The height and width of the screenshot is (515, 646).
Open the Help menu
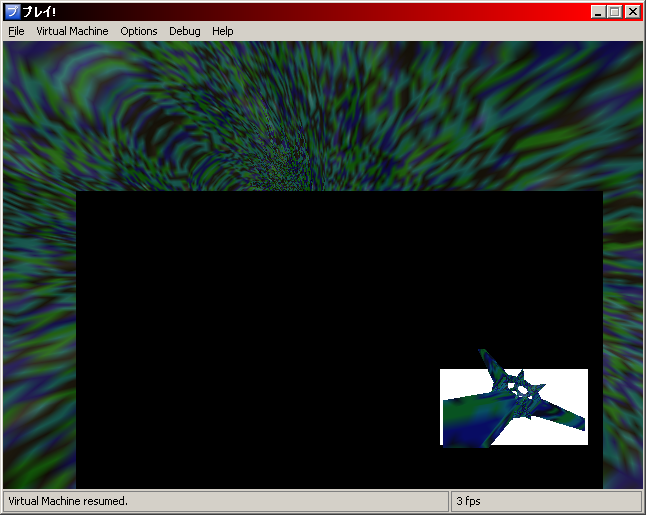click(x=222, y=31)
